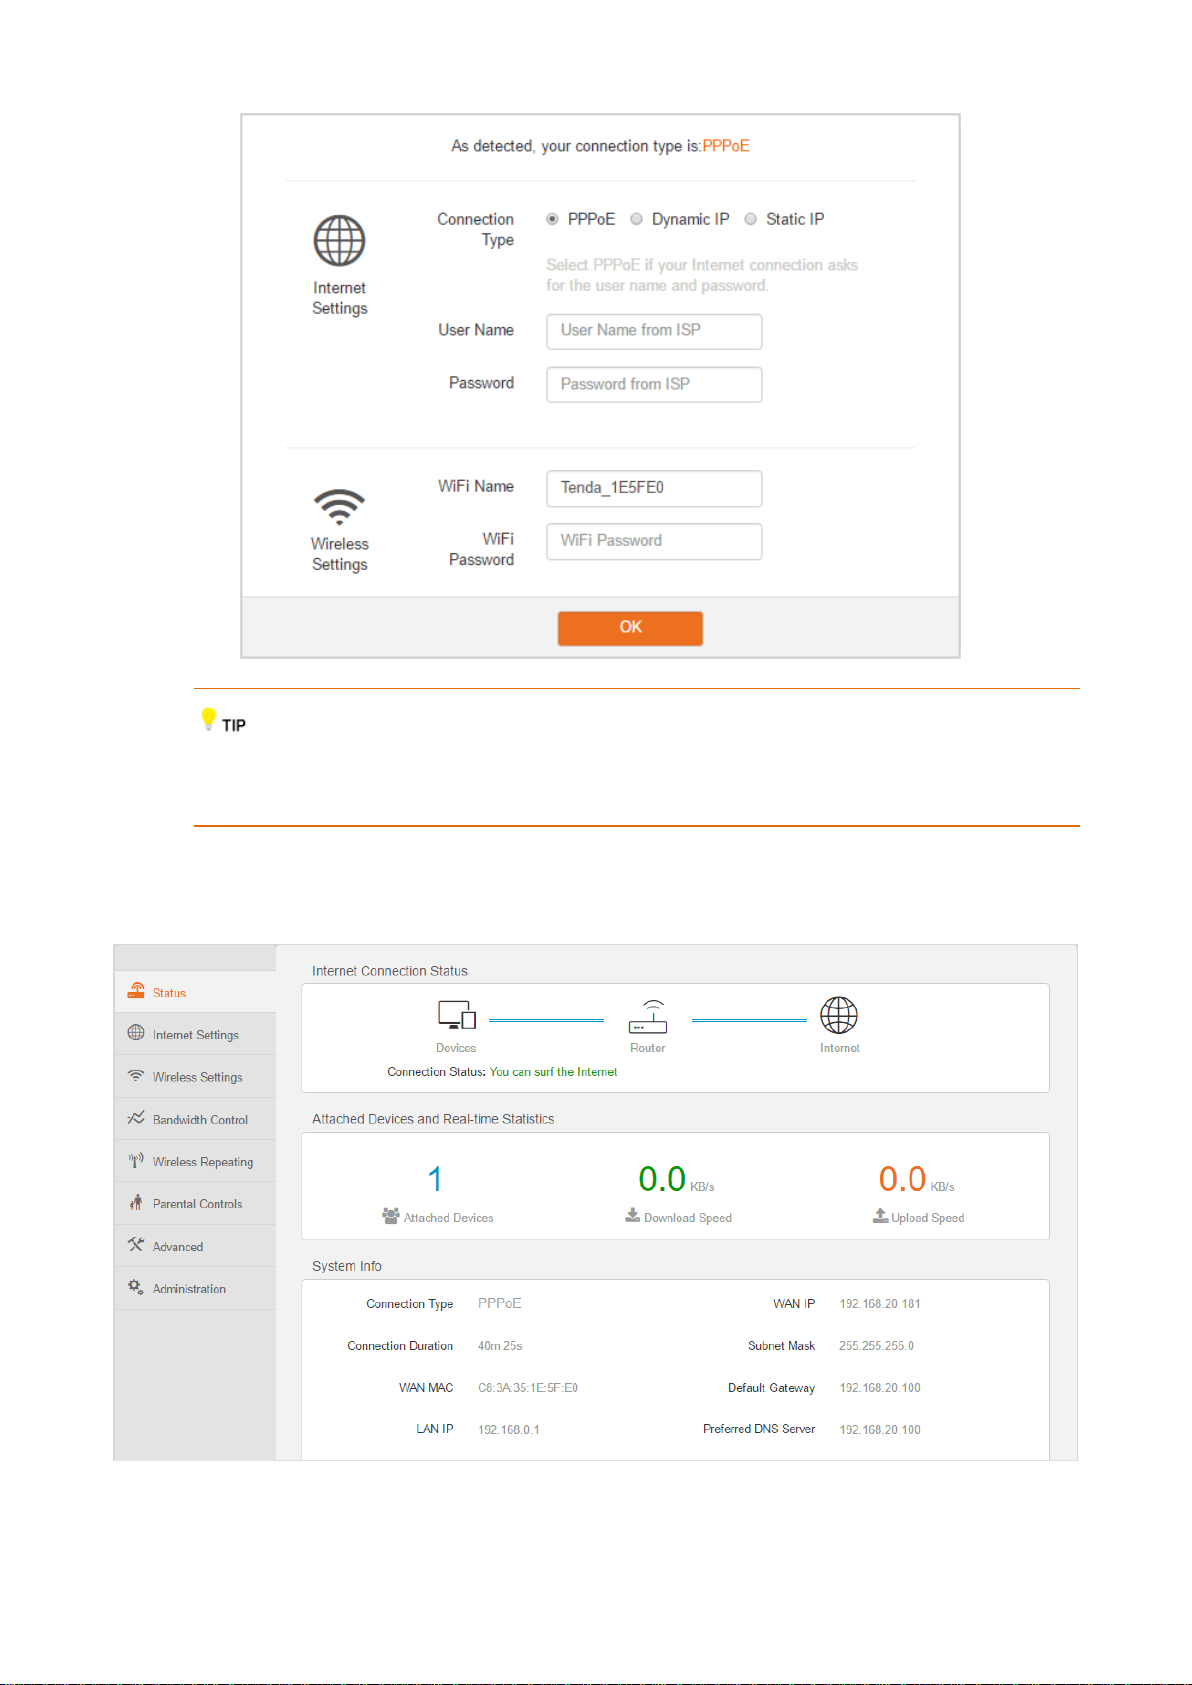The height and width of the screenshot is (1685, 1192).
Task: Open the Administration menu item
Action: [195, 1288]
